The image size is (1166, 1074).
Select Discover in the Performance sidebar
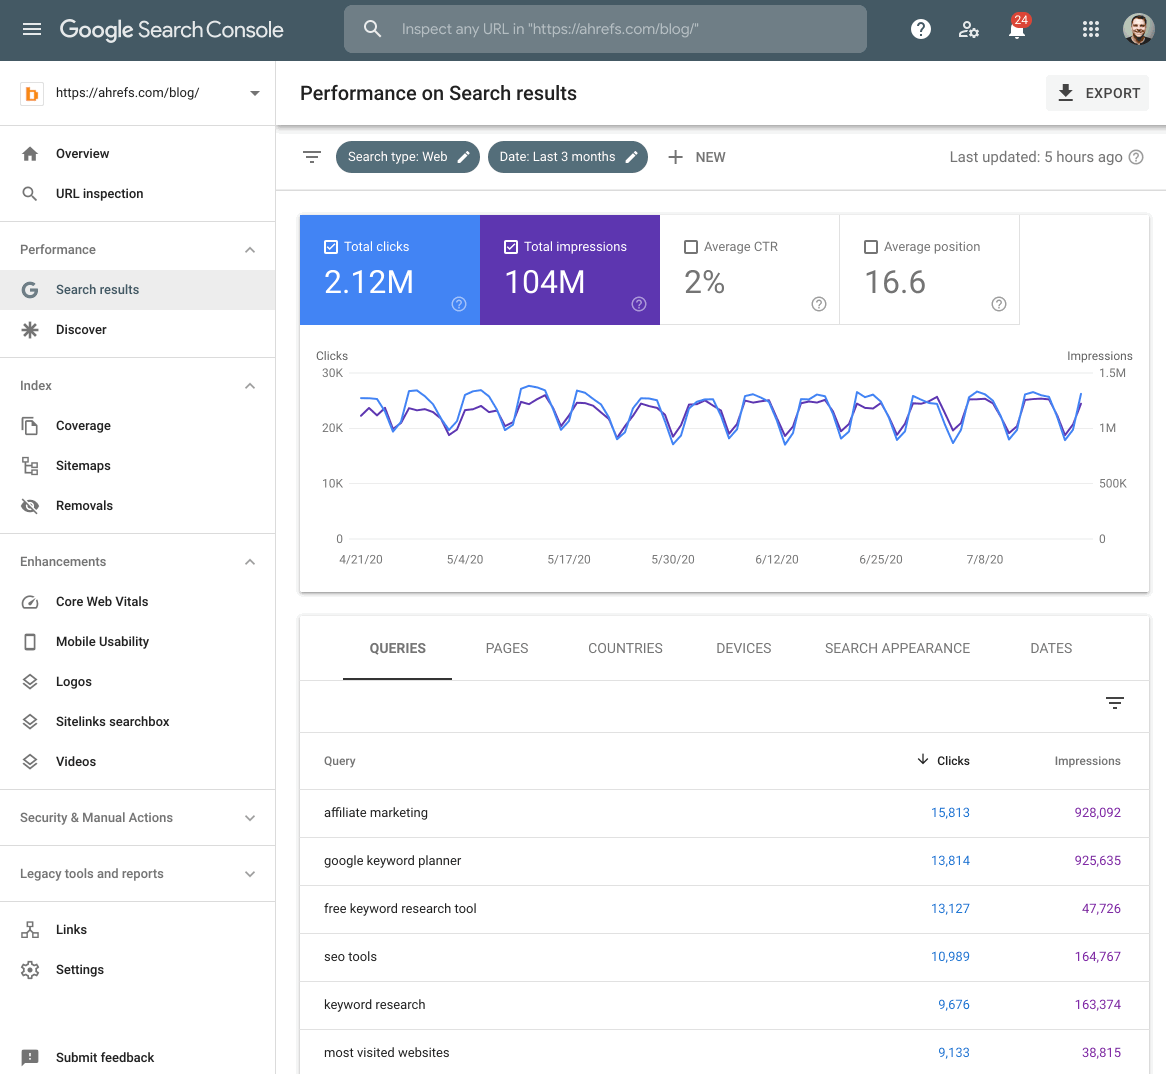(x=81, y=329)
